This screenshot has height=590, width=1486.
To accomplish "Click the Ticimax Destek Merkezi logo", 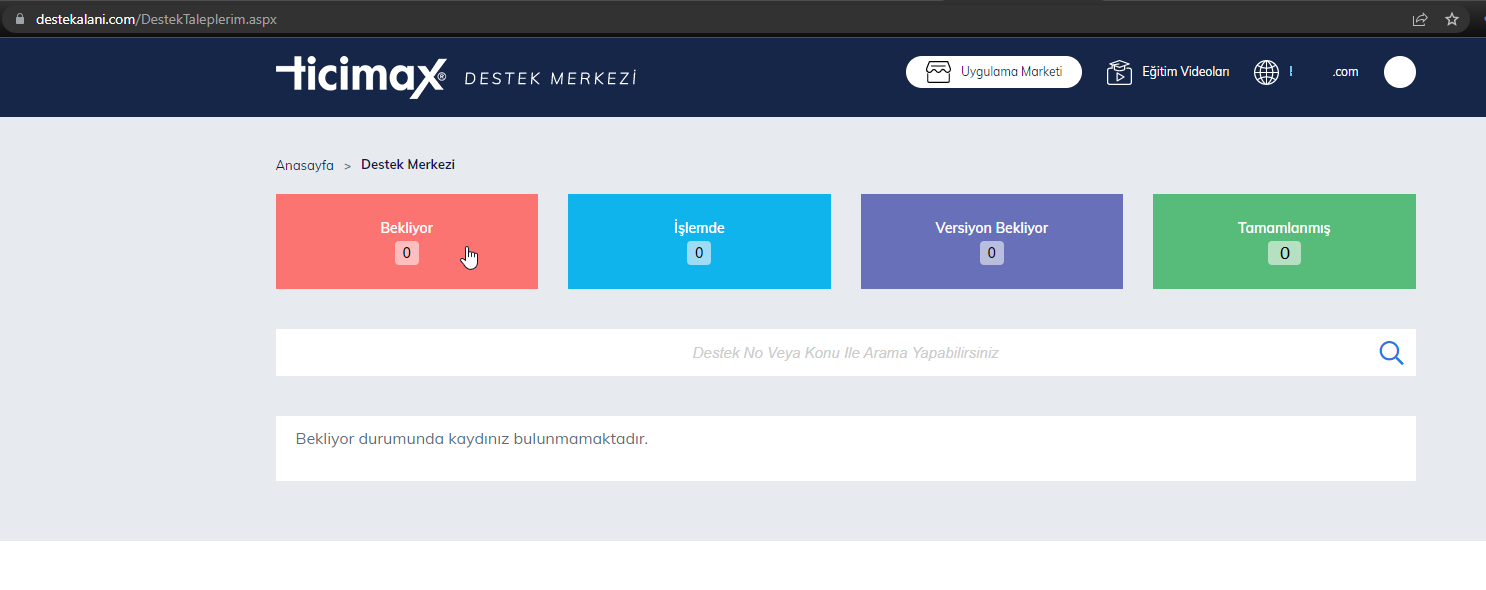I will pyautogui.click(x=456, y=77).
